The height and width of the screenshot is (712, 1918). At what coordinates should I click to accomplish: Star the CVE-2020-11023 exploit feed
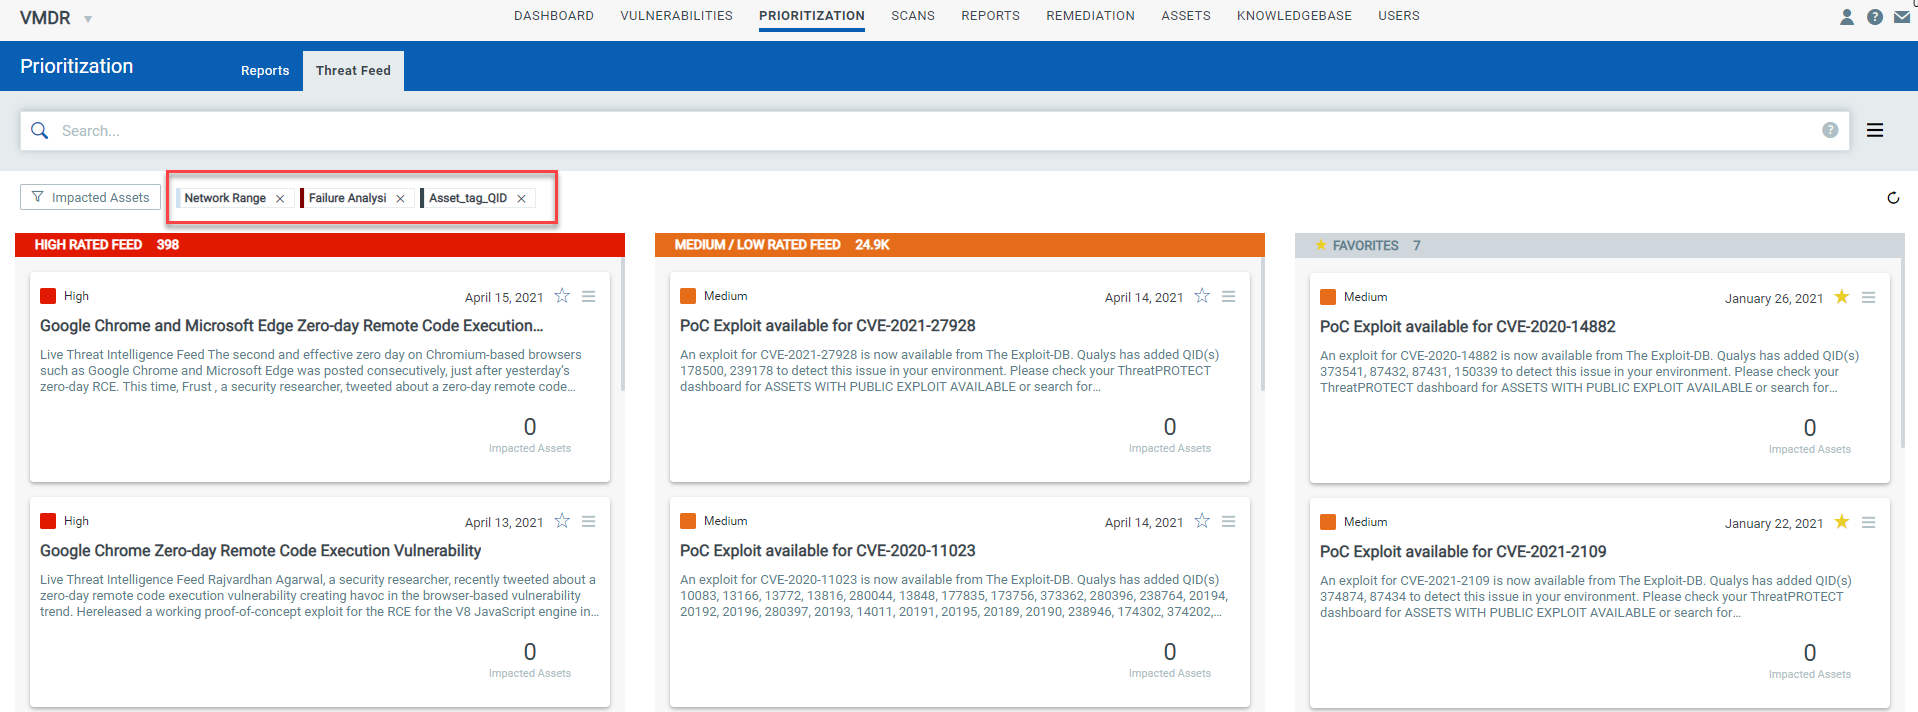(x=1202, y=521)
